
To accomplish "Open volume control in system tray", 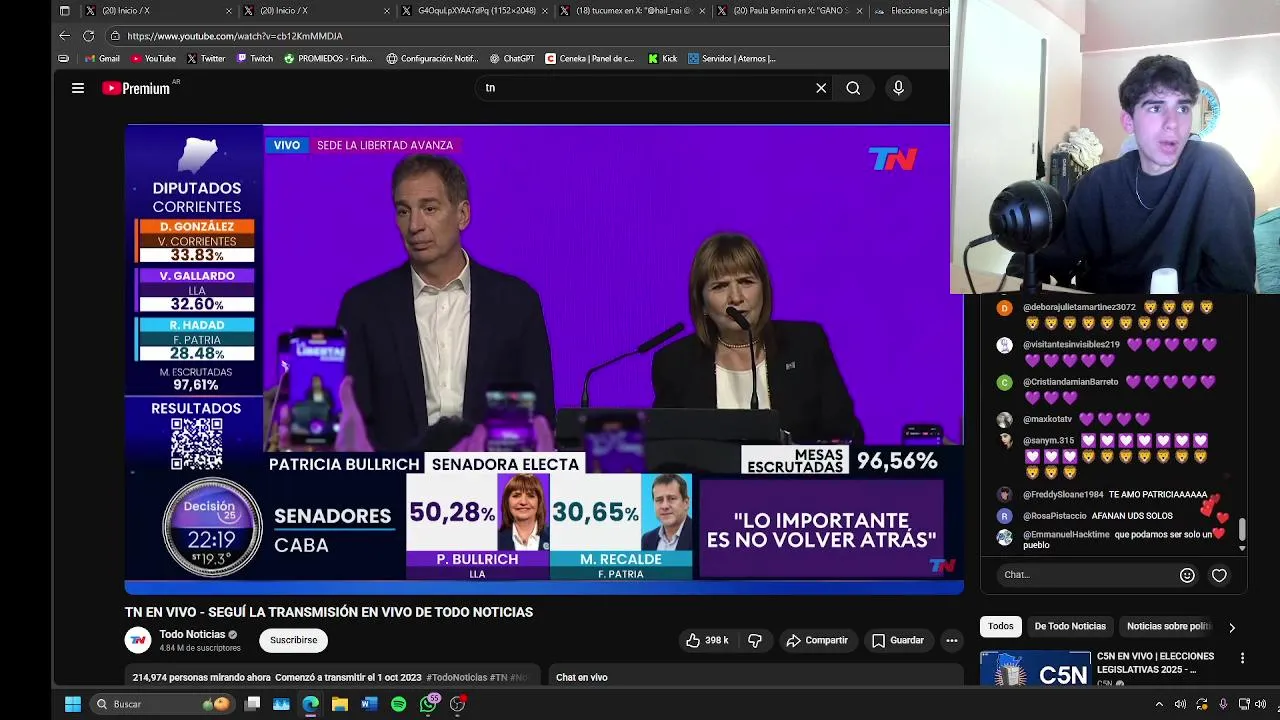I will (x=1180, y=704).
